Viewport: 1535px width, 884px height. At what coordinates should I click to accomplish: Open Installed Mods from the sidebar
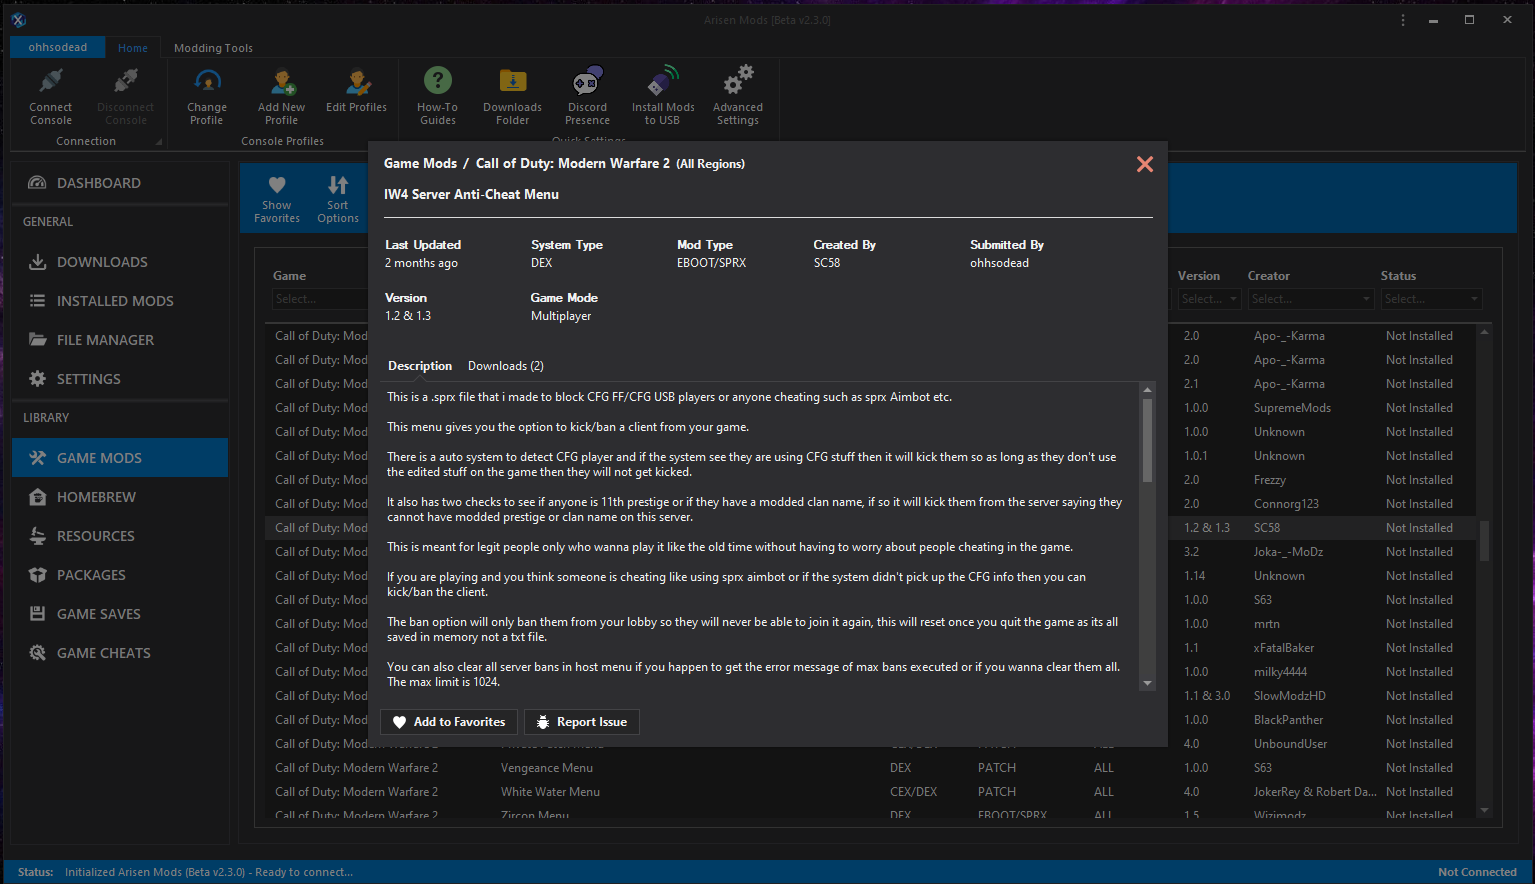[120, 301]
